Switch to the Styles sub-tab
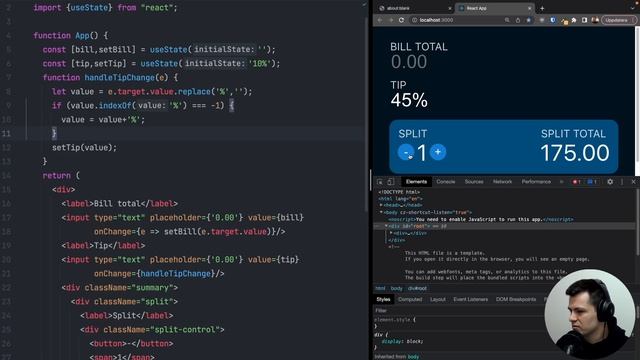This screenshot has width=640, height=360. (x=383, y=299)
